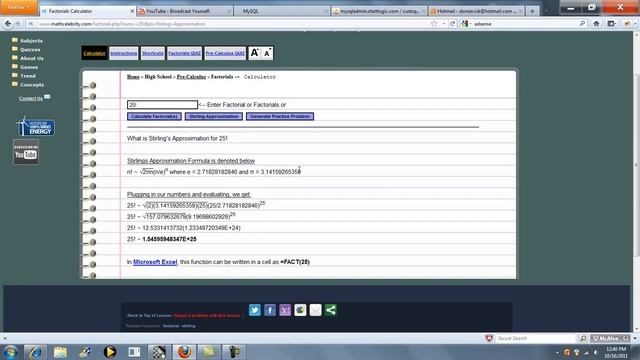Open the Windows Start menu
This screenshot has height=360, width=640.
pos(11,352)
